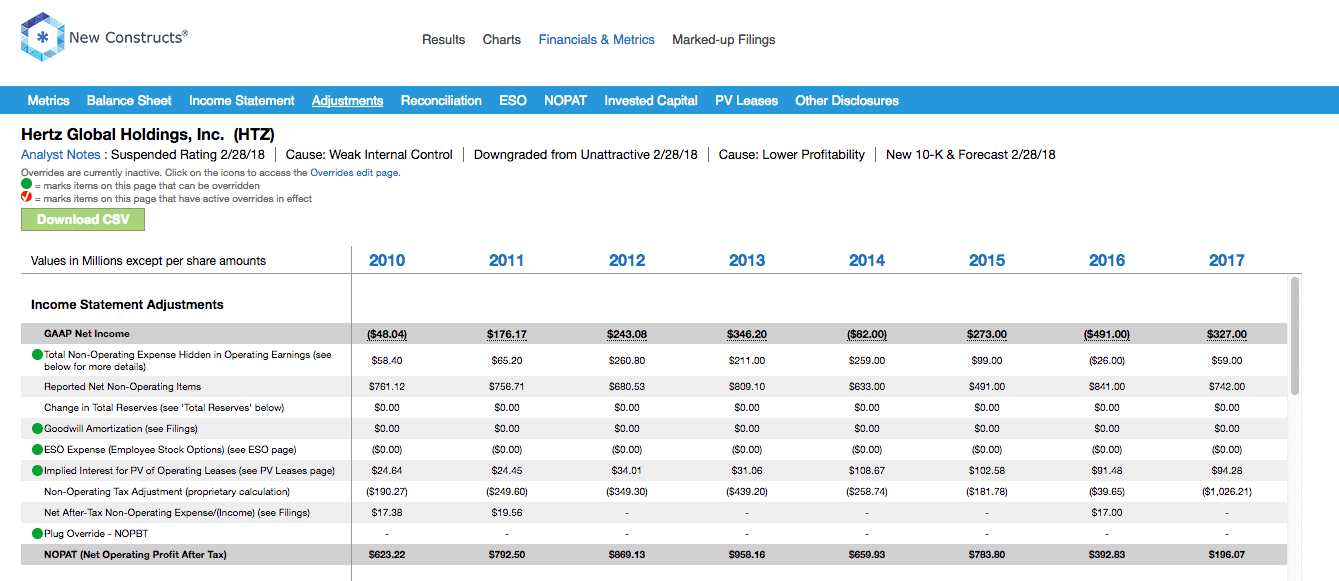Click the Change in Total Reserves row label

click(x=164, y=407)
